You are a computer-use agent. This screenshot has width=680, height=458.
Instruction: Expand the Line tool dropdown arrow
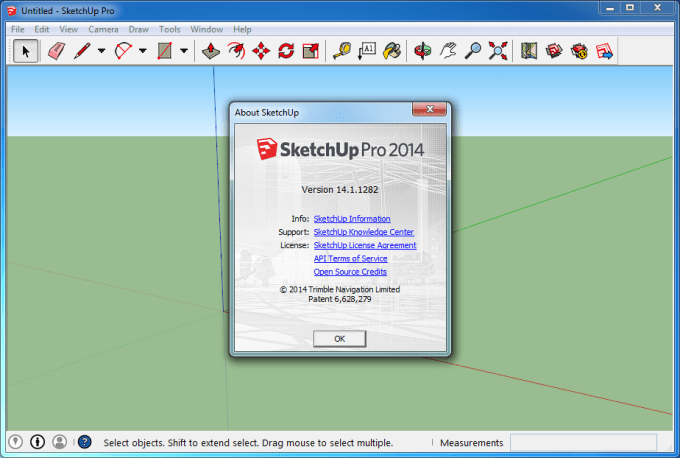click(101, 51)
